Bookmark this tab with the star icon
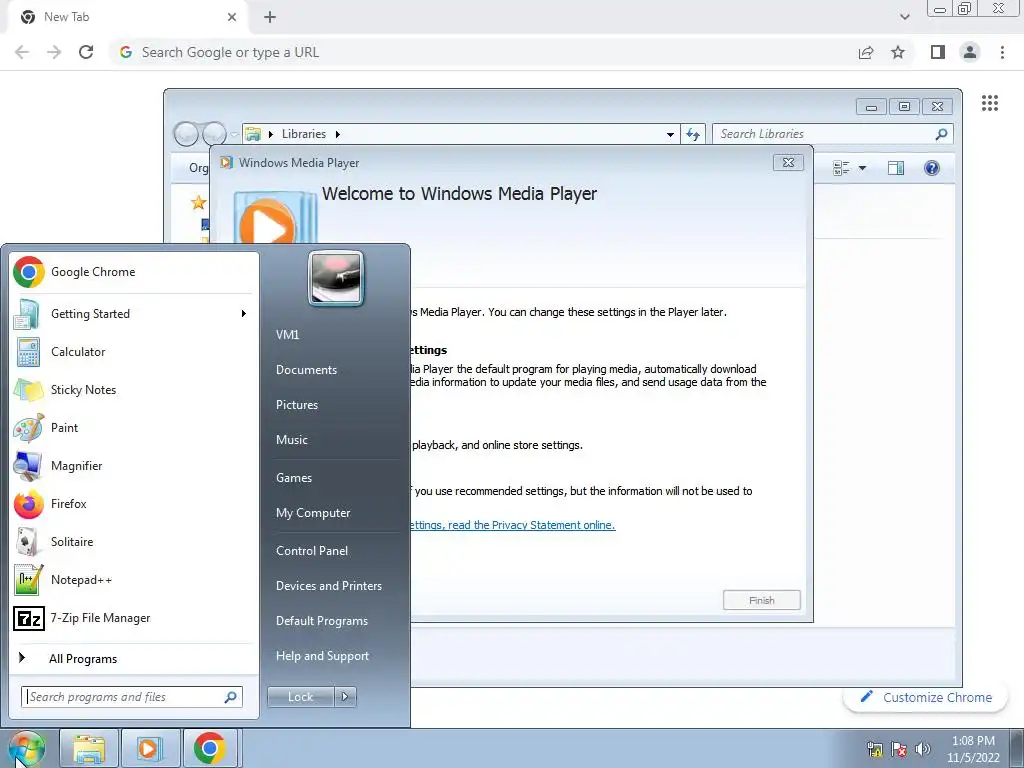The image size is (1024, 768). 898,52
